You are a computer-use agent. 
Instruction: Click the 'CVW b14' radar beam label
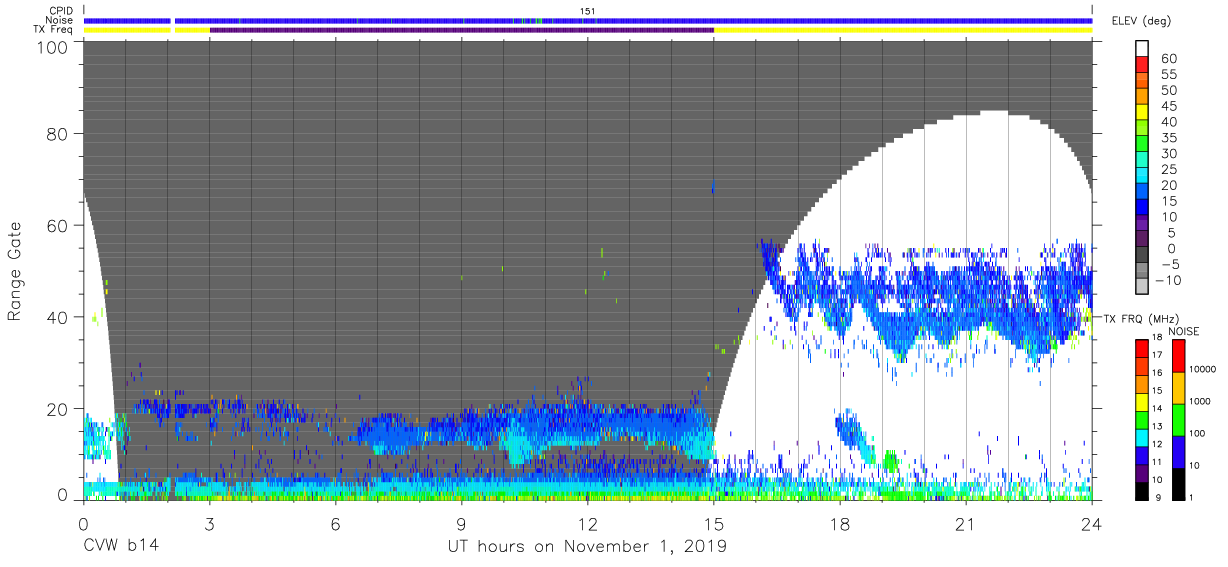120,547
